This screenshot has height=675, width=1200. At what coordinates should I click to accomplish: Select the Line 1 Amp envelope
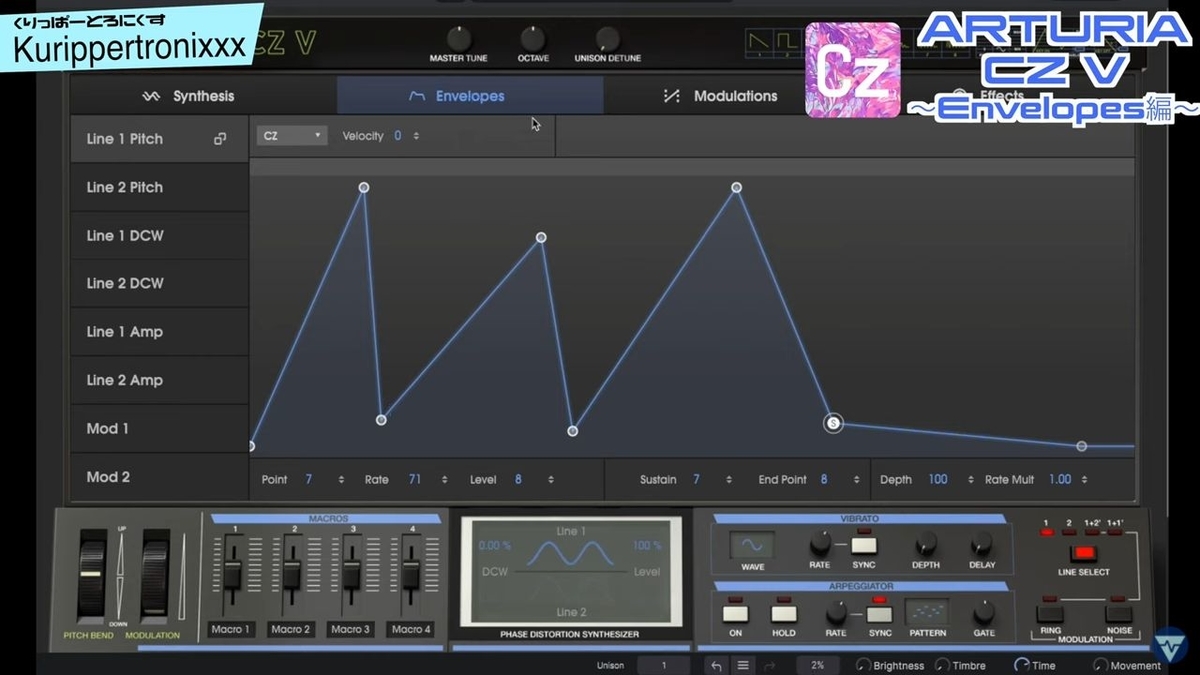pos(159,332)
